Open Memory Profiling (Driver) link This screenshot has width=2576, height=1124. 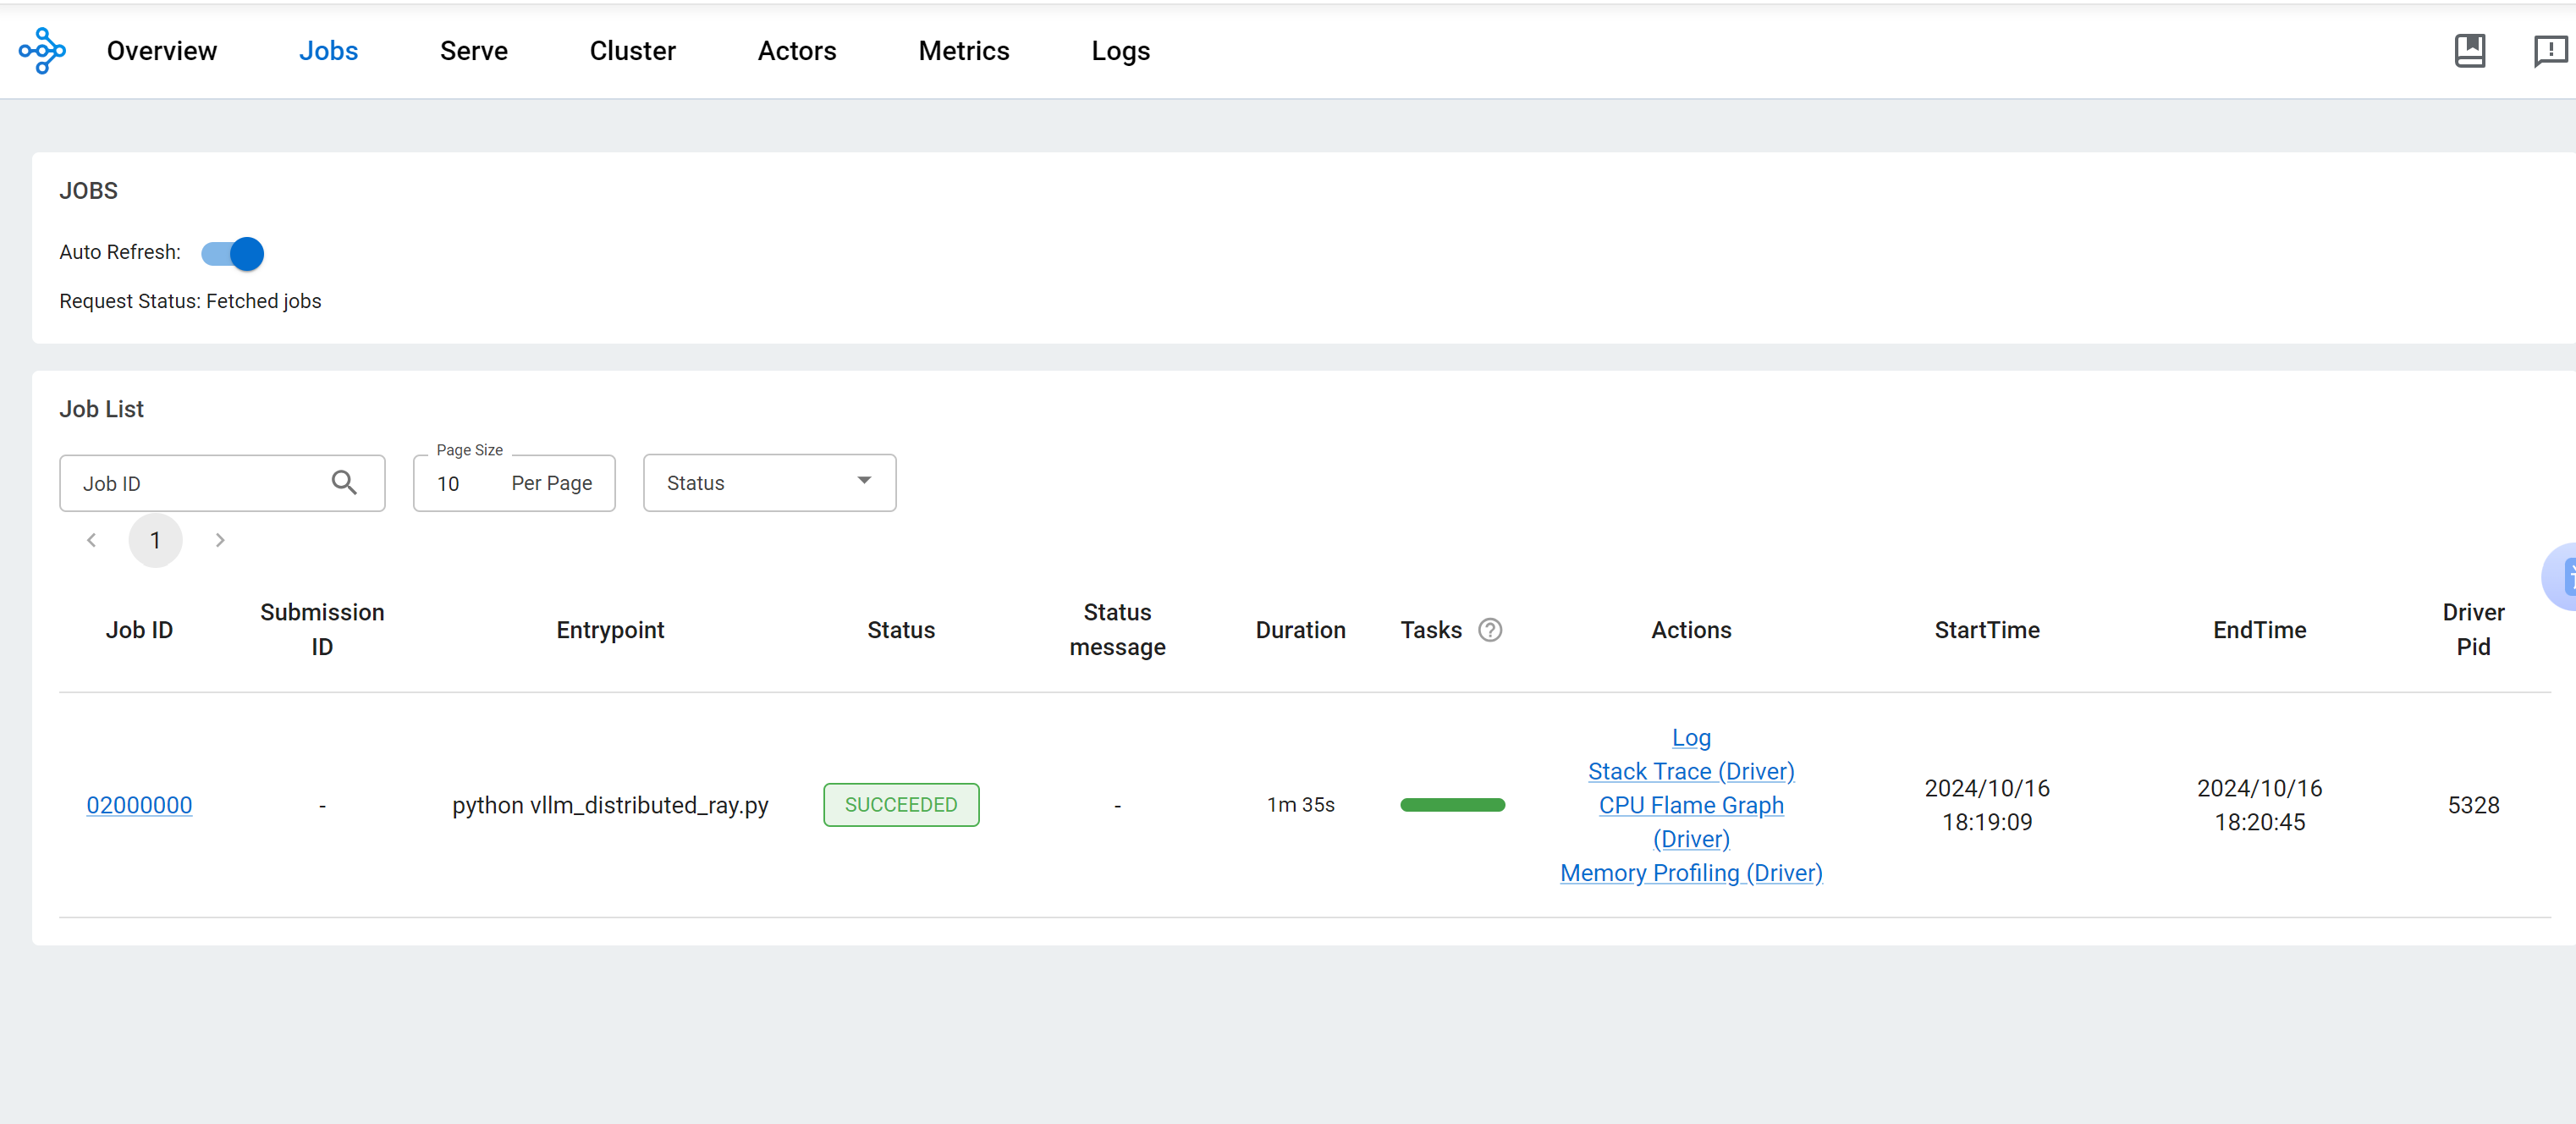pos(1691,874)
